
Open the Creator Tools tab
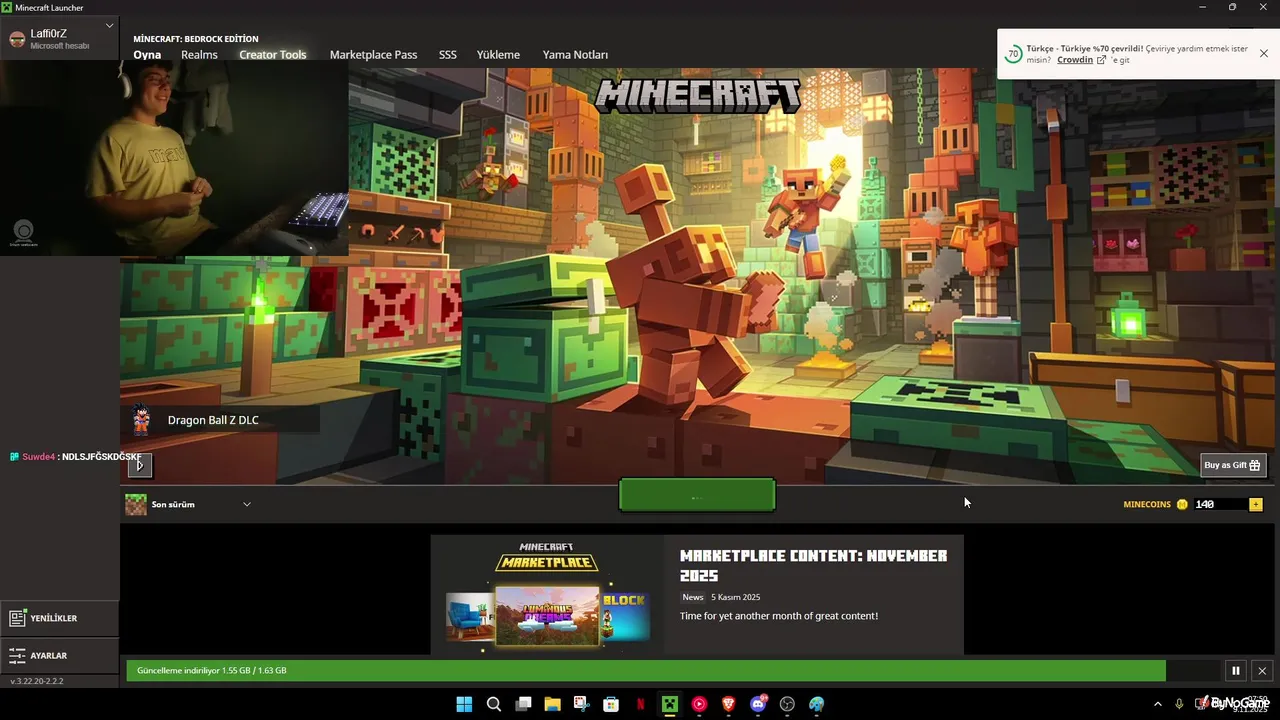[273, 55]
